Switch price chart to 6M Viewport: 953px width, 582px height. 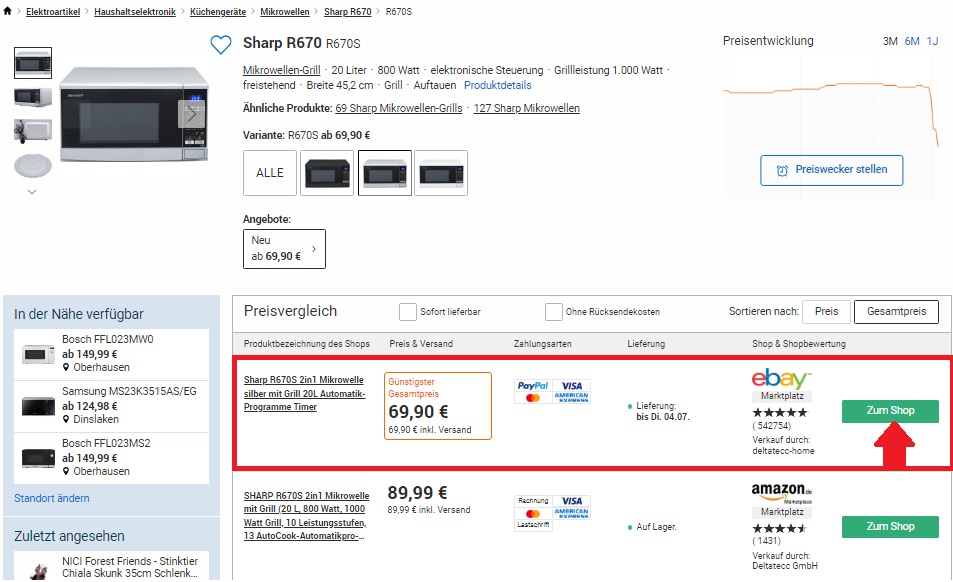pyautogui.click(x=912, y=41)
